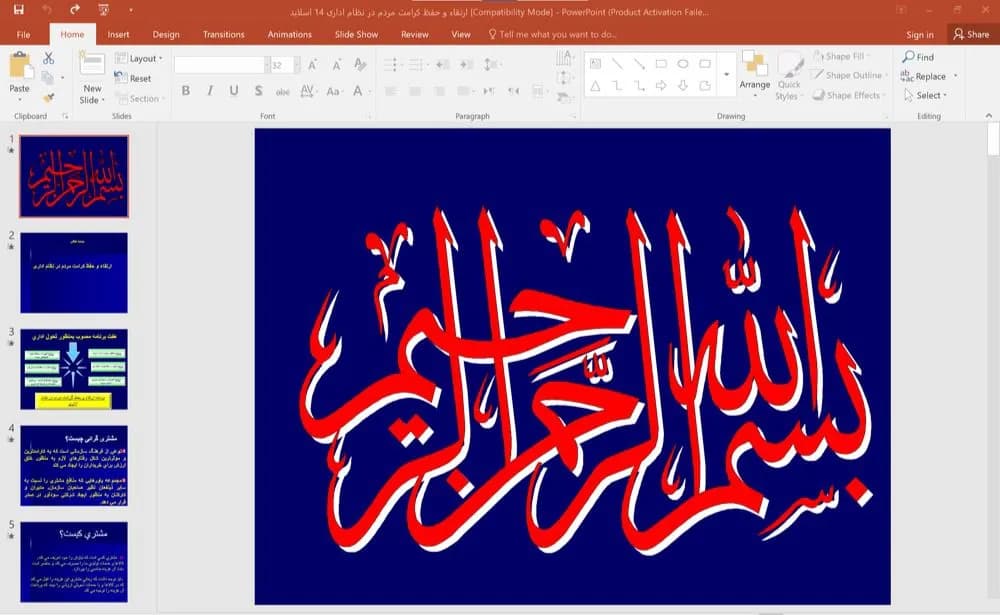1000x615 pixels.
Task: Click Increase Font Size icon
Action: click(312, 64)
